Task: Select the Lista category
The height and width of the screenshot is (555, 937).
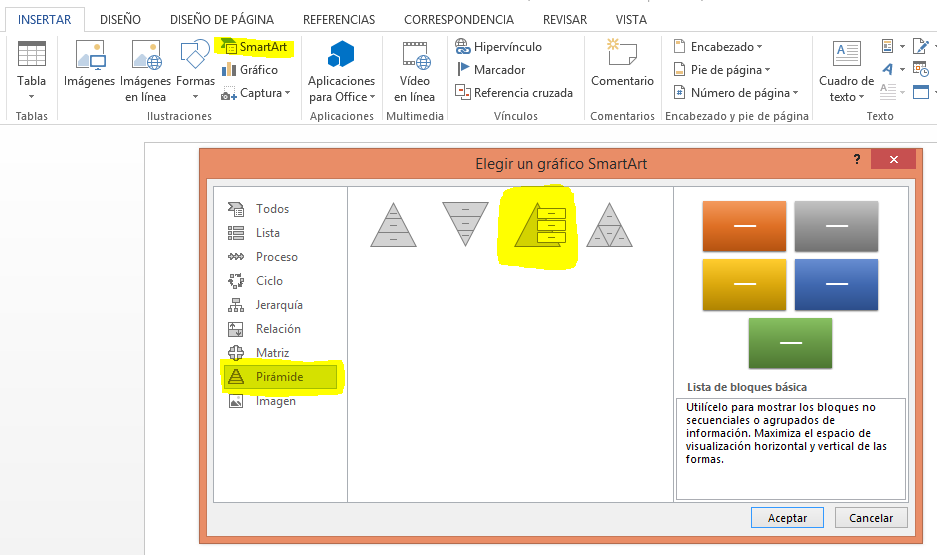Action: pos(280,232)
